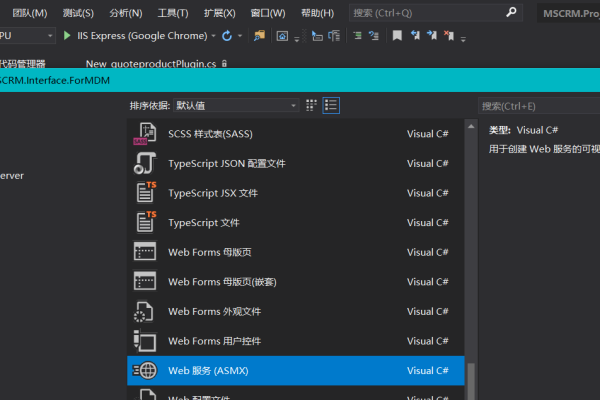Click the TypeScript JSX file icon
600x400 pixels.
click(146, 193)
